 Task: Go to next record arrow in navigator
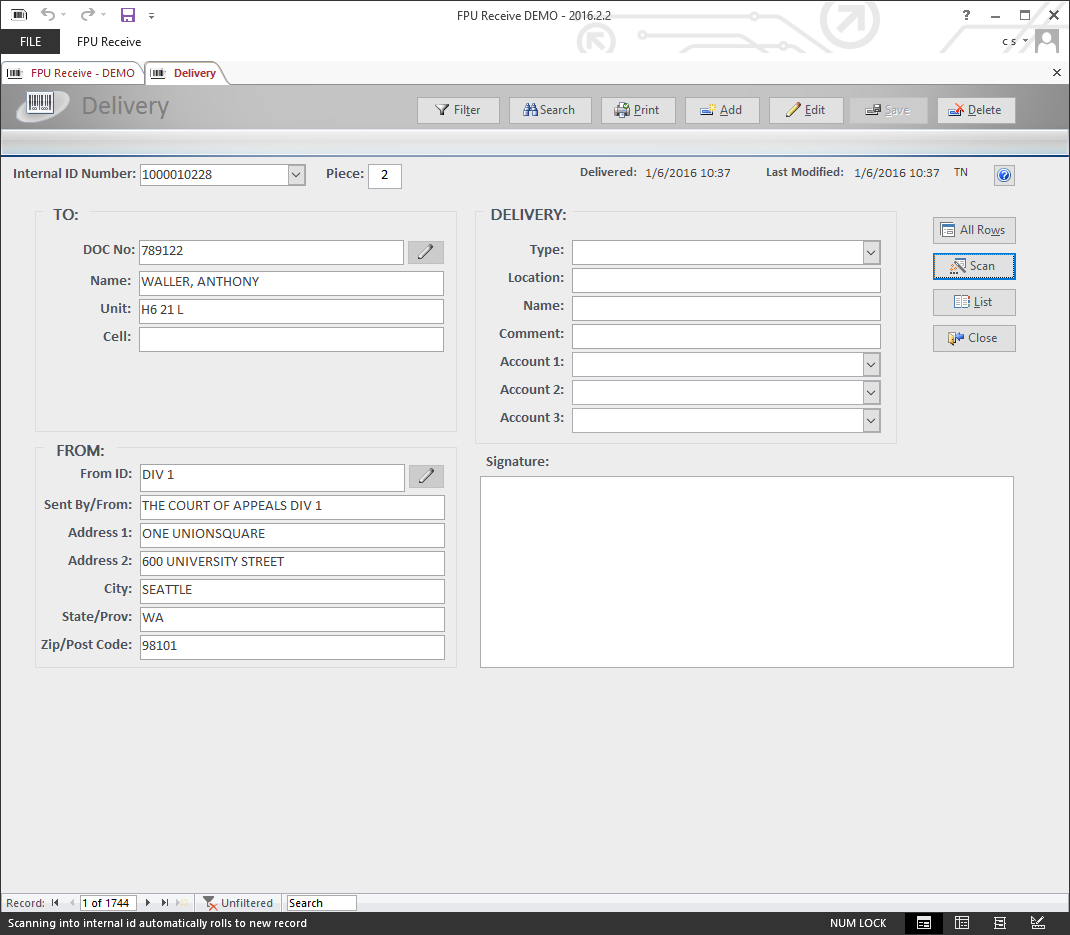[x=148, y=903]
